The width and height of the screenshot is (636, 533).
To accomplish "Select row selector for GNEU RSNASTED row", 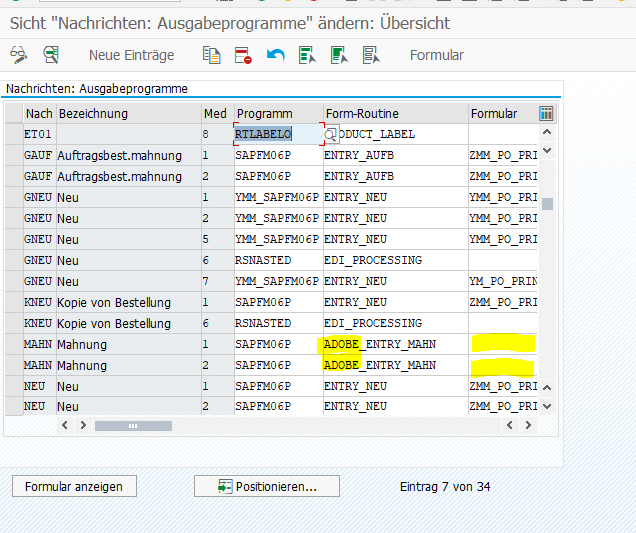I will [x=14, y=260].
